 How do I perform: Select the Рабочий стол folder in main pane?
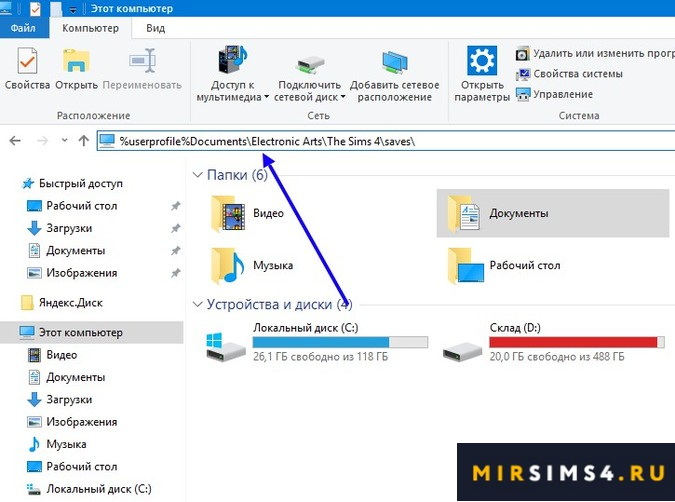coord(504,266)
